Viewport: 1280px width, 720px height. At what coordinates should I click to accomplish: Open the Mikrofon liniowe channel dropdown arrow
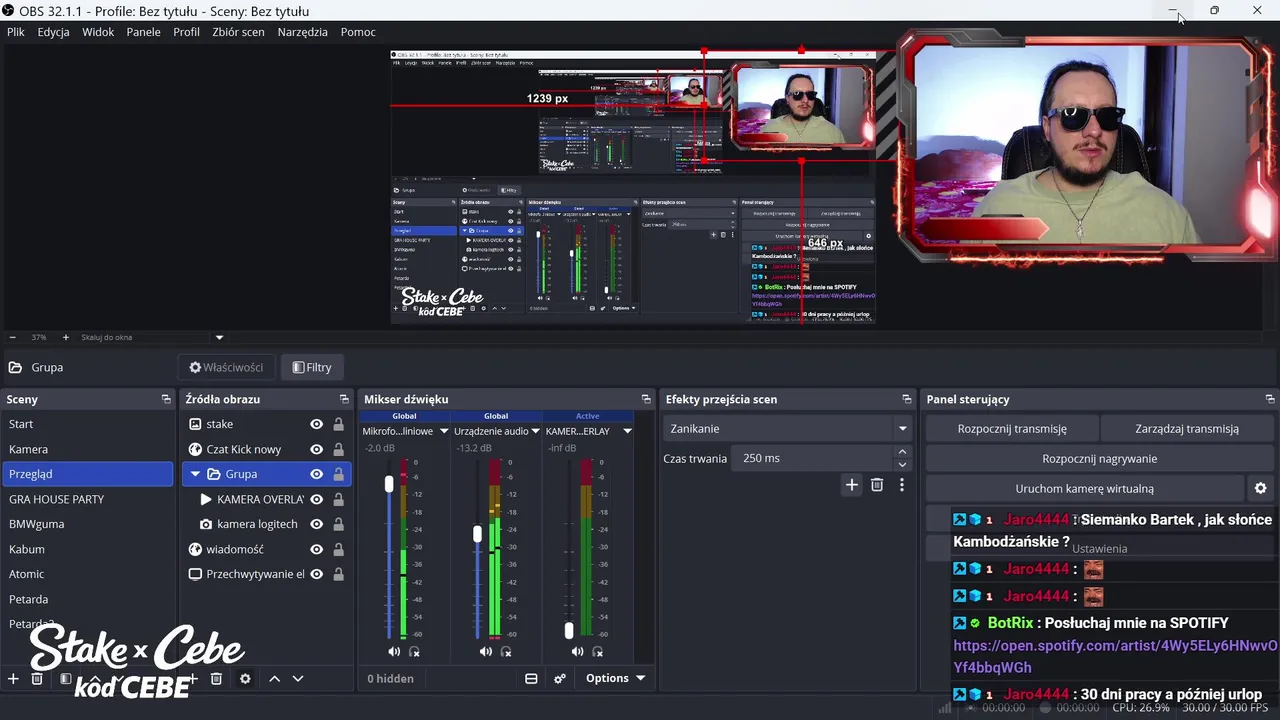click(444, 431)
